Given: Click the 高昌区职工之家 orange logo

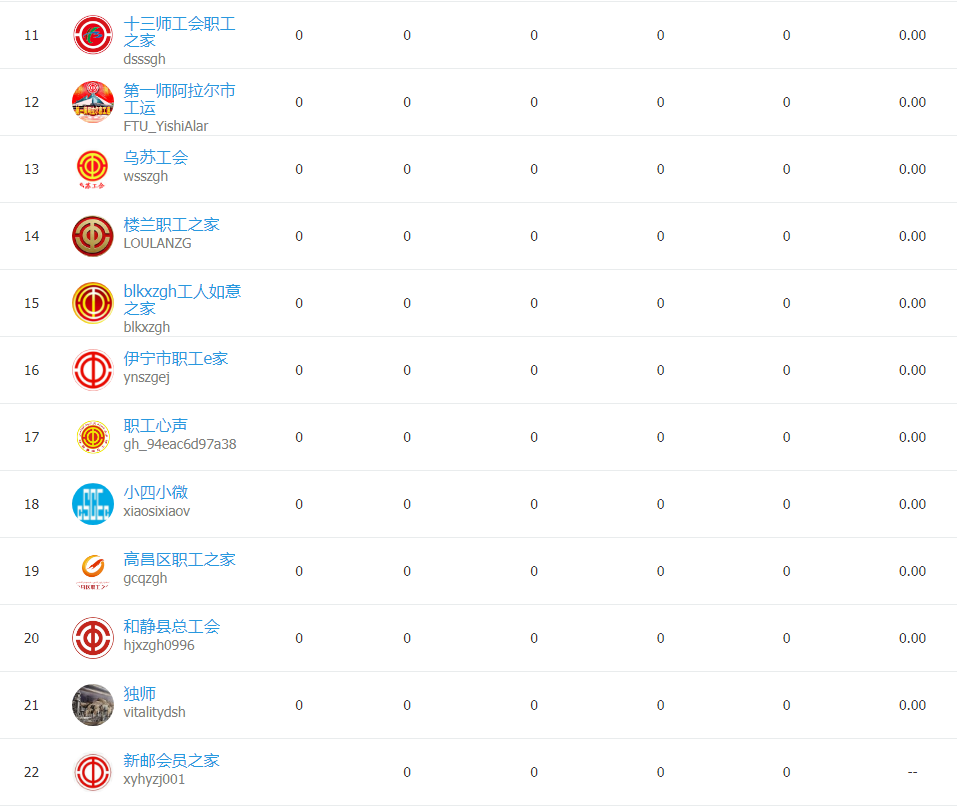Looking at the screenshot, I should [93, 571].
